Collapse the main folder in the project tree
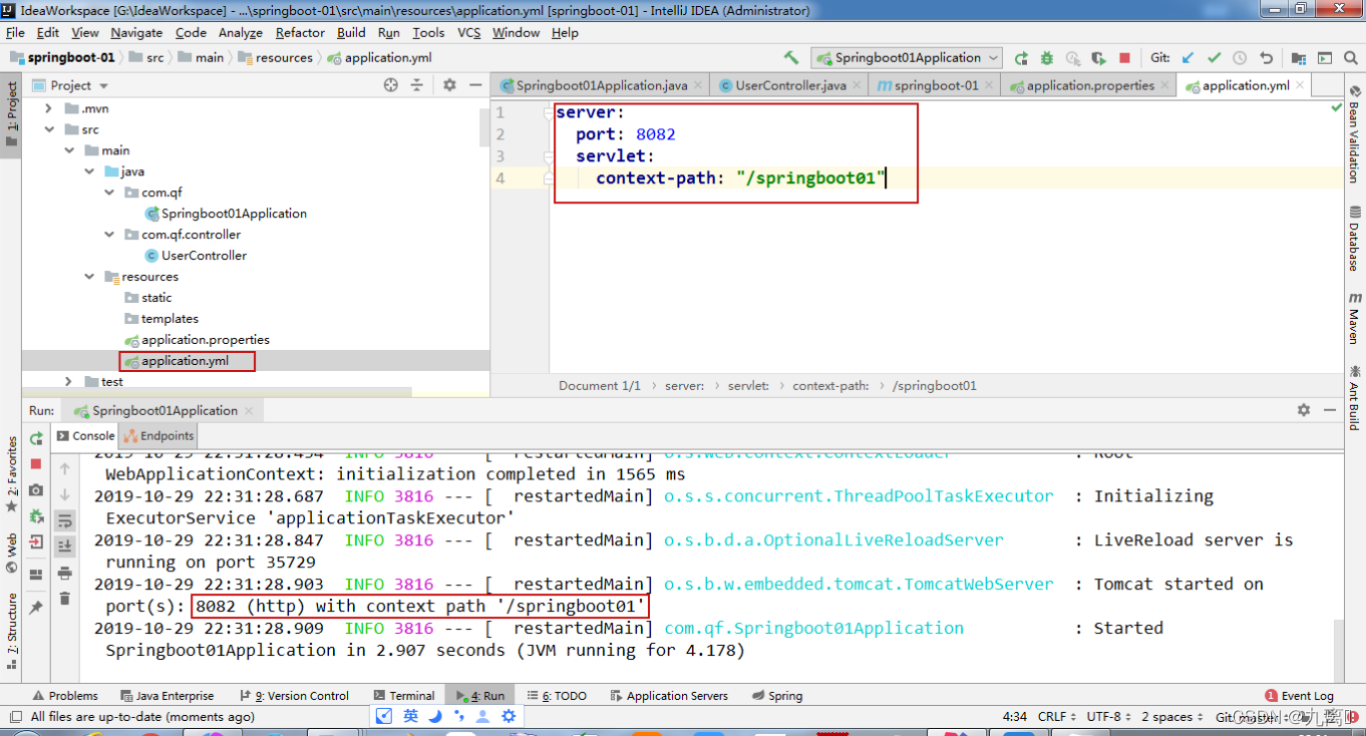Image resolution: width=1366 pixels, height=736 pixels. [x=69, y=150]
